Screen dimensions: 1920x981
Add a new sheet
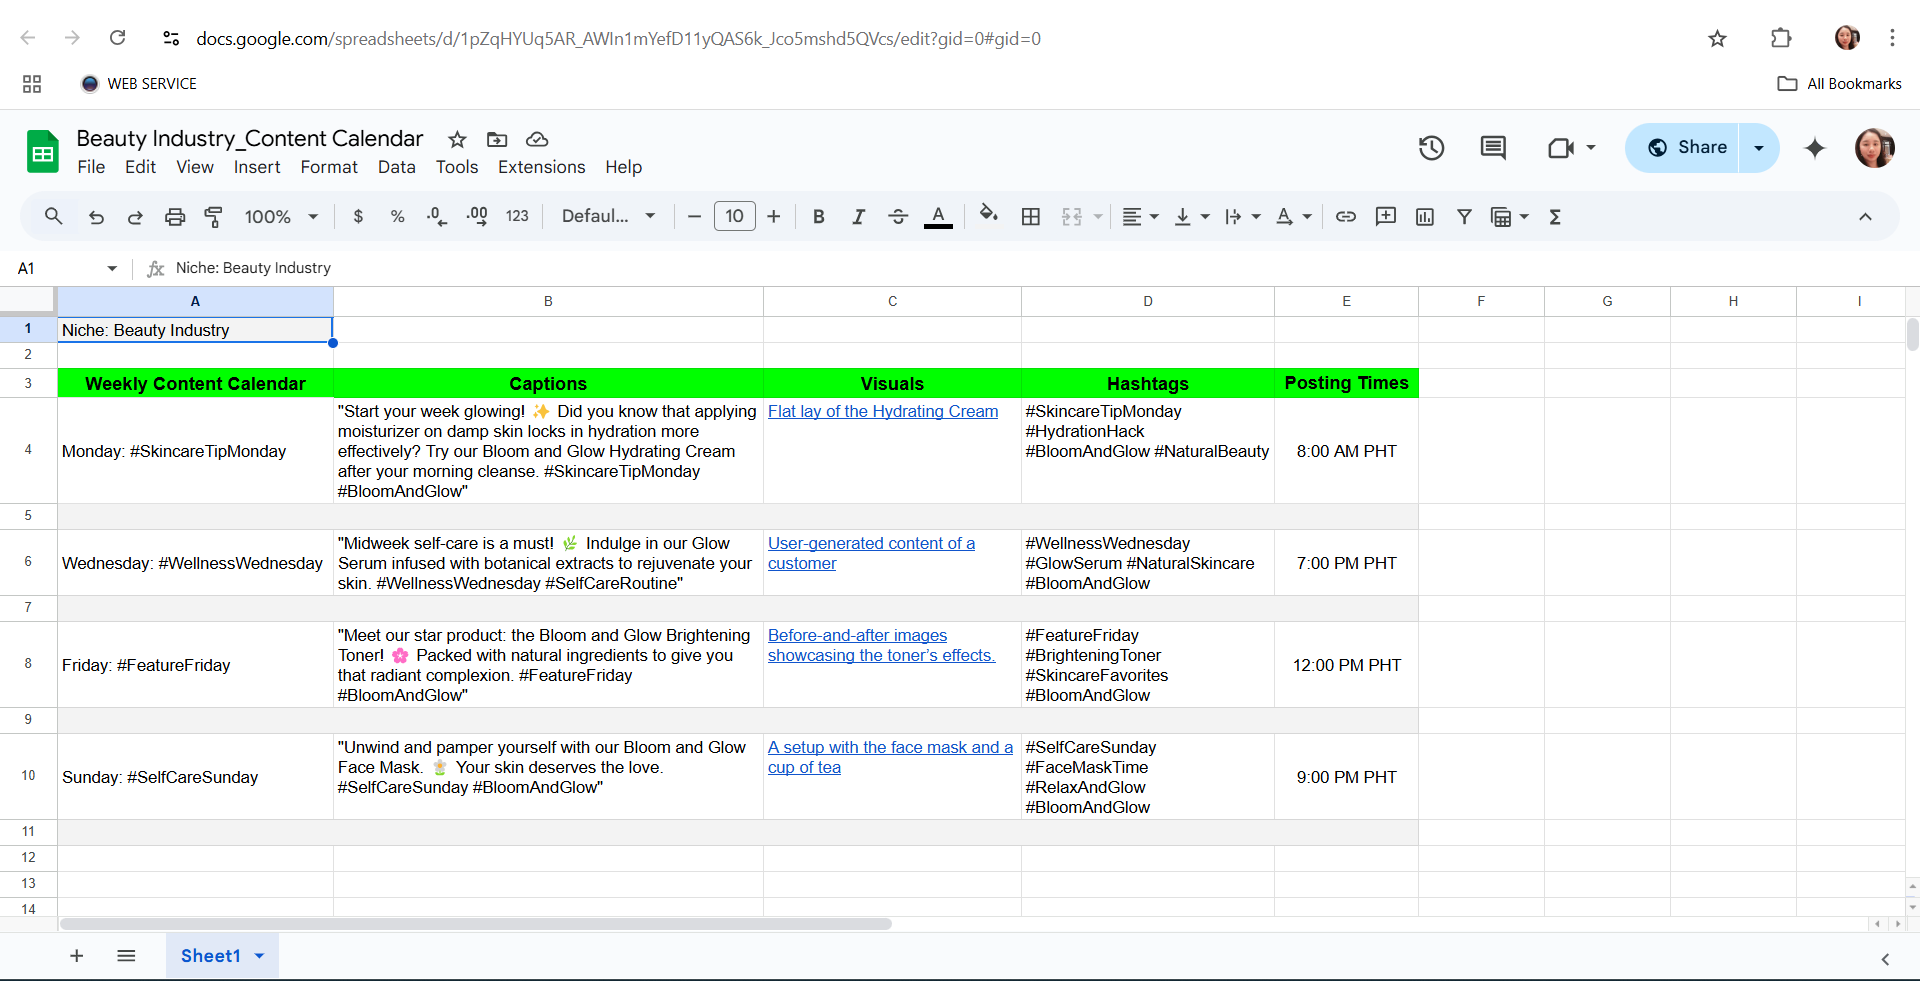pyautogui.click(x=76, y=956)
